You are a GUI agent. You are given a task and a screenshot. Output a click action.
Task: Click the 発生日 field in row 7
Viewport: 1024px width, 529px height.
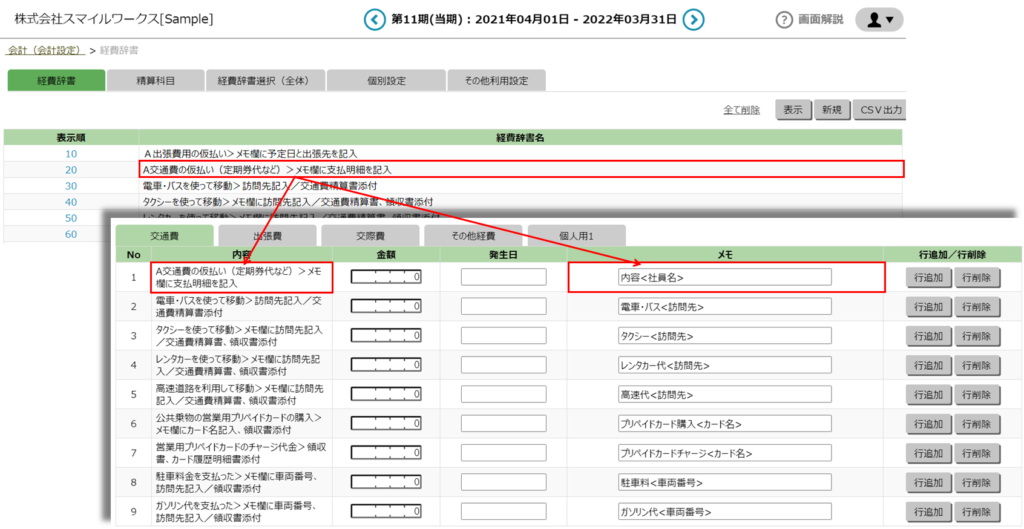(x=504, y=453)
